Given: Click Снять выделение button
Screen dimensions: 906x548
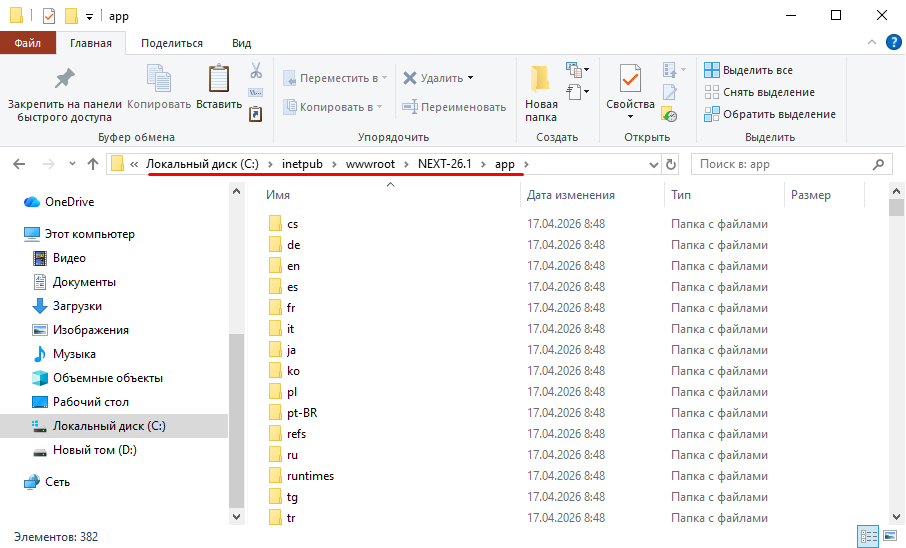Looking at the screenshot, I should coord(760,92).
